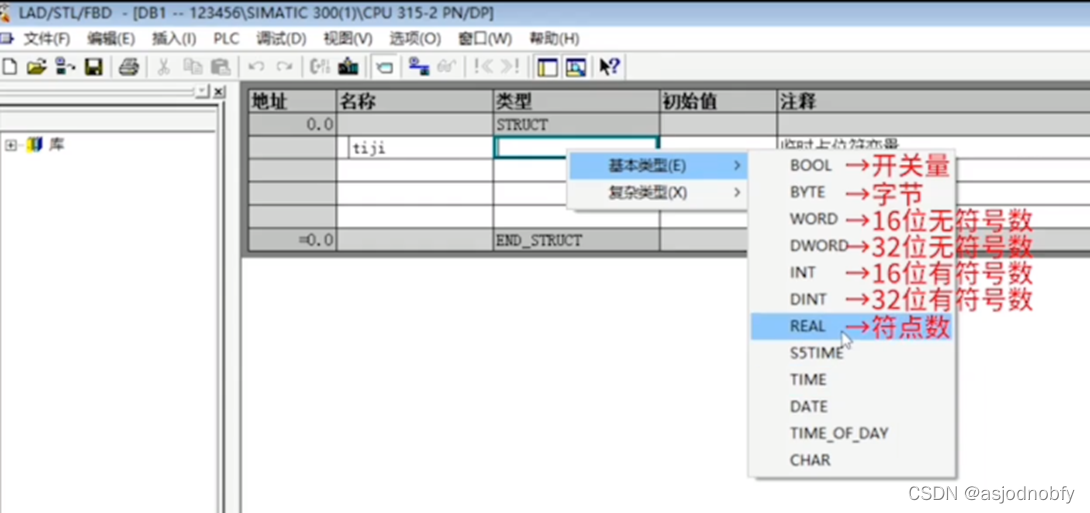Open the 文件(F) menu
This screenshot has height=513, width=1090.
(47, 38)
